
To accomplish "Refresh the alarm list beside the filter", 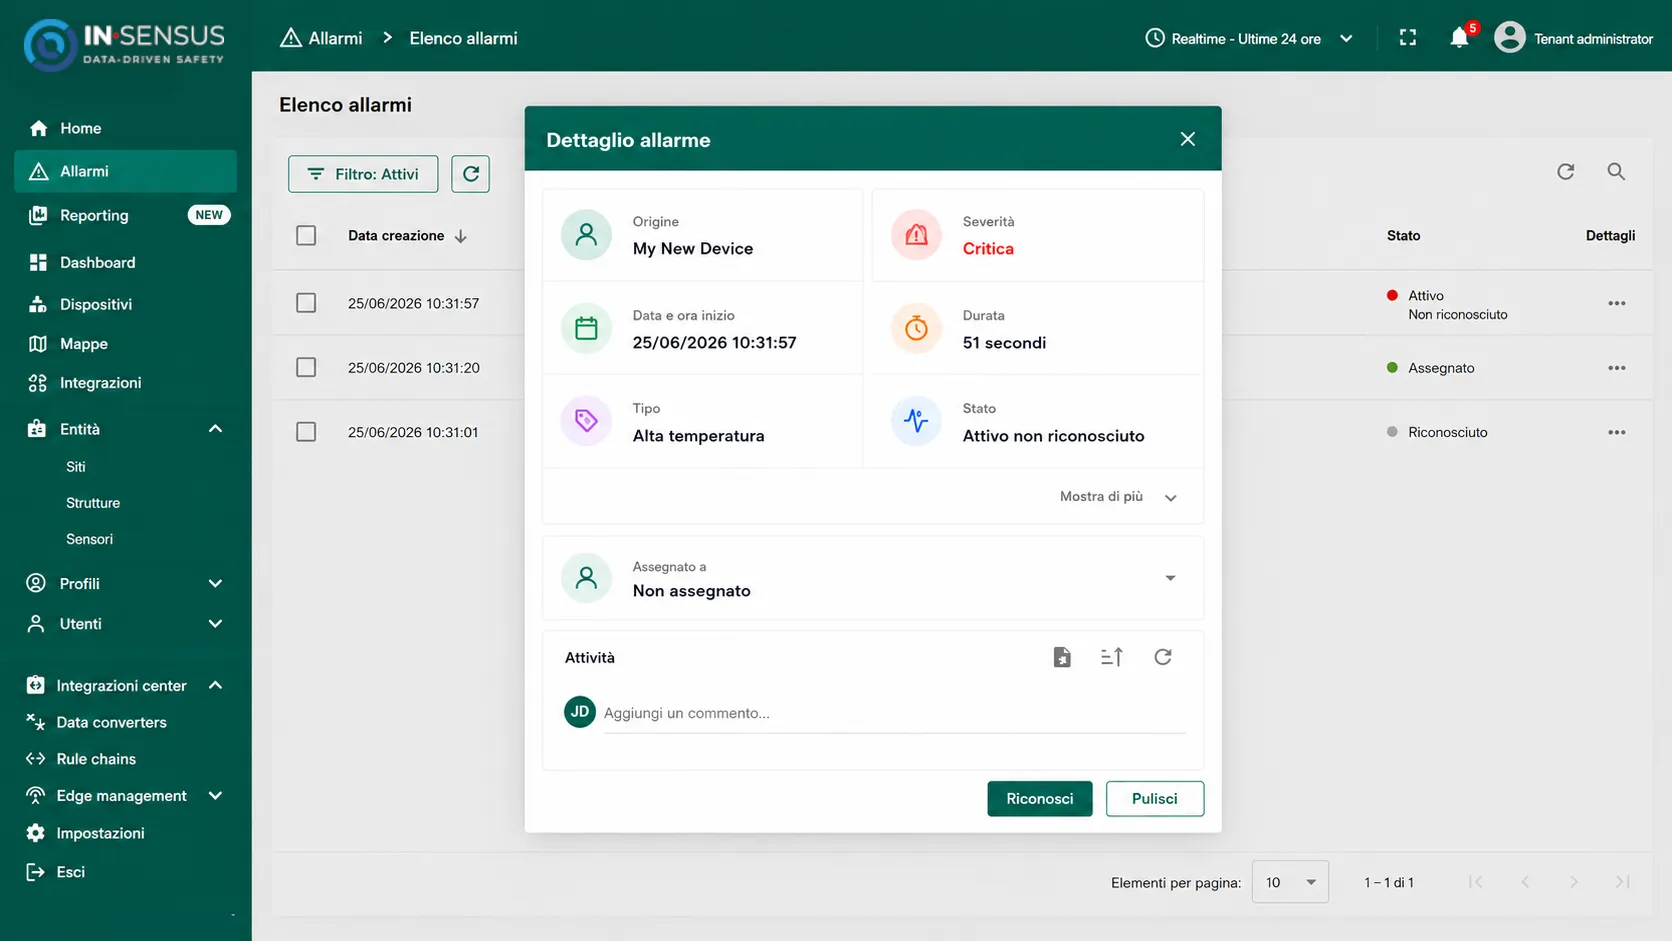I will click(x=470, y=174).
